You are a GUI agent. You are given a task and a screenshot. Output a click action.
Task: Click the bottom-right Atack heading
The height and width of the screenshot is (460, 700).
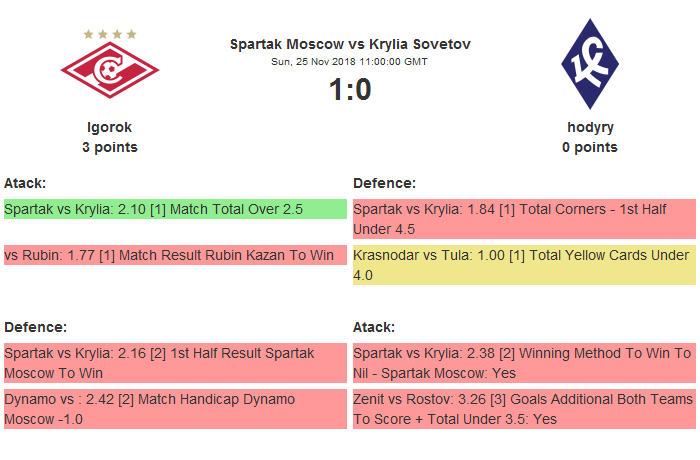point(374,327)
